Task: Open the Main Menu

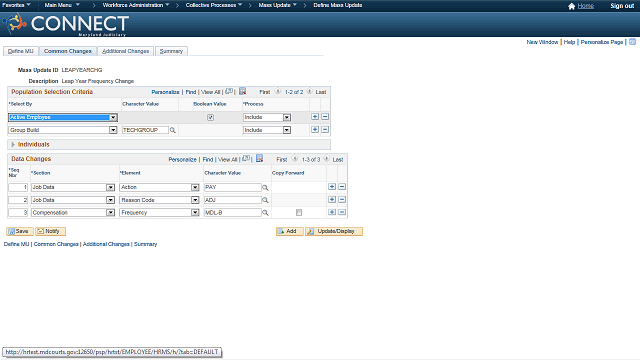Action: point(62,5)
